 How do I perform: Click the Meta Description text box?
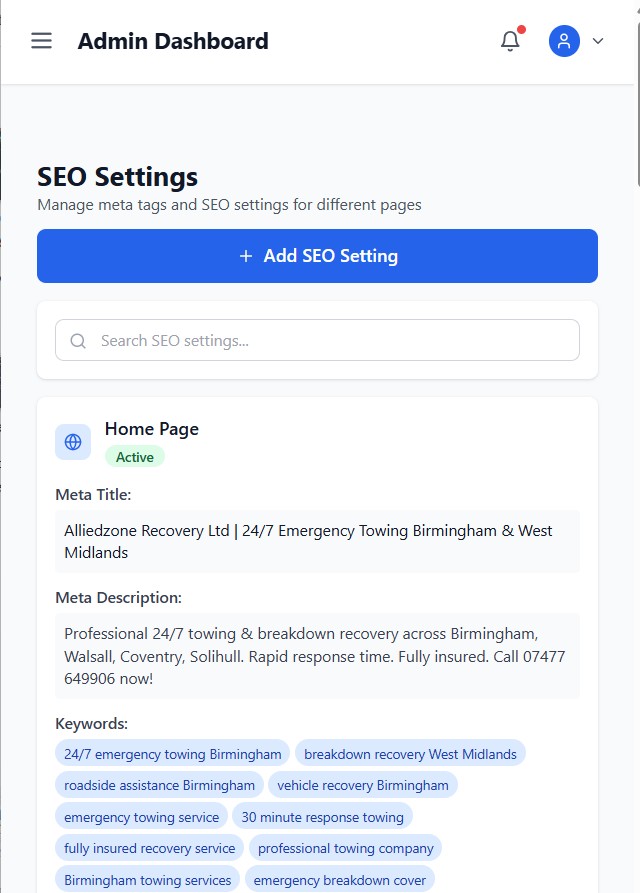coord(317,656)
